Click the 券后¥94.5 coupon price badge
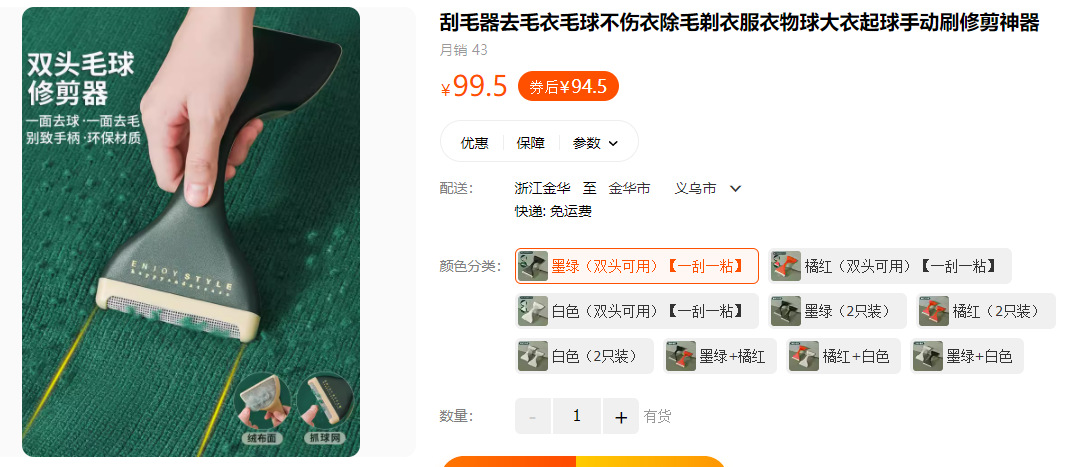This screenshot has height=467, width=1088. pos(568,87)
